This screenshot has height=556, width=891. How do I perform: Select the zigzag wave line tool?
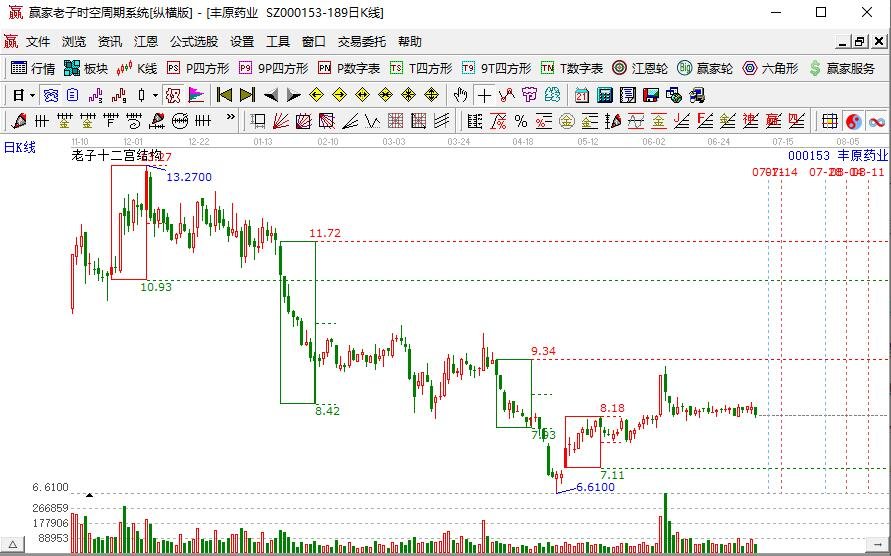coord(373,121)
